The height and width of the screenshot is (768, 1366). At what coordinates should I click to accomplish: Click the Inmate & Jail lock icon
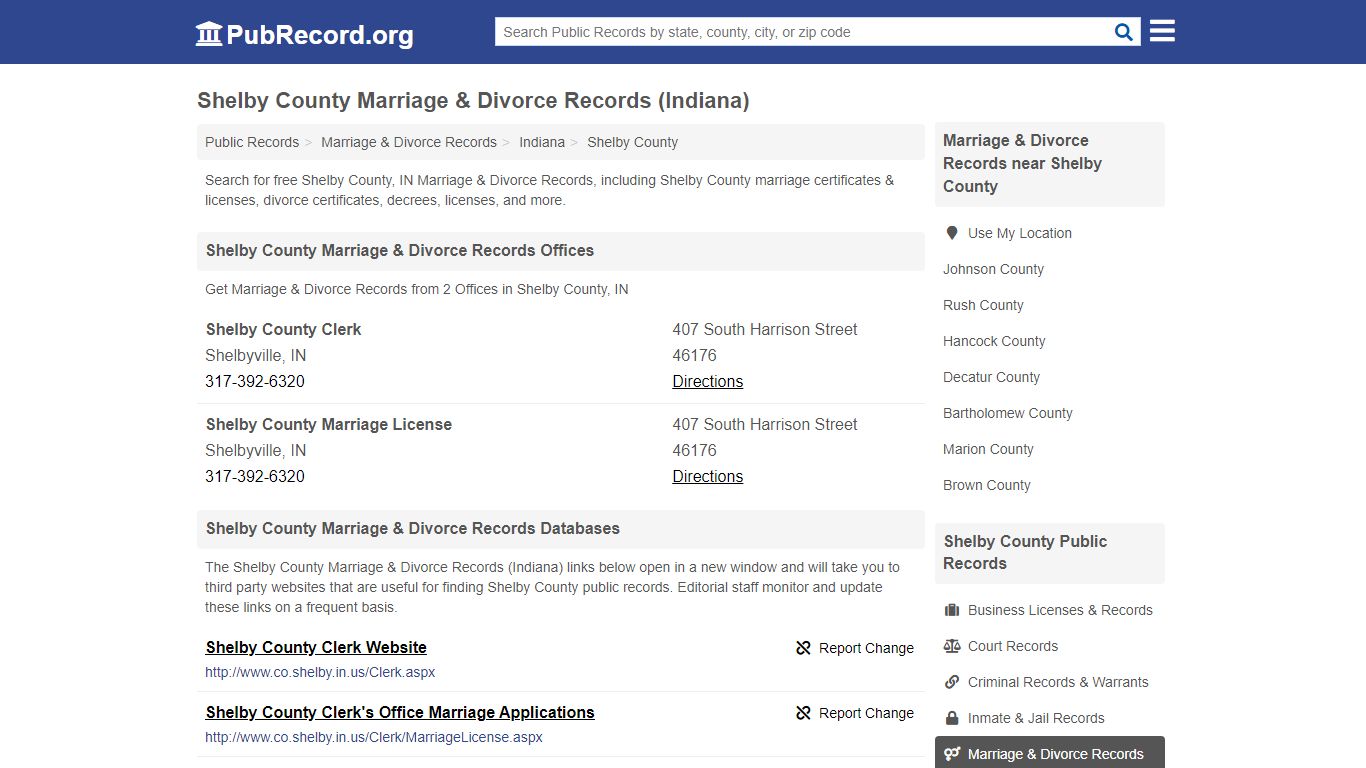pos(952,718)
